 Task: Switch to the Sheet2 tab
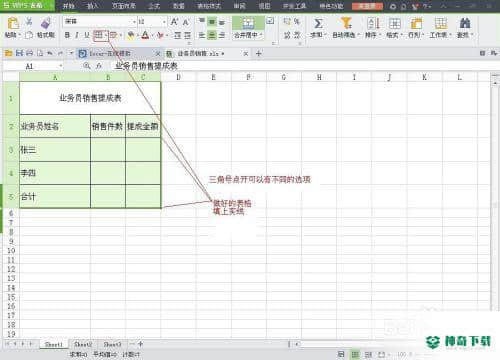(x=83, y=344)
